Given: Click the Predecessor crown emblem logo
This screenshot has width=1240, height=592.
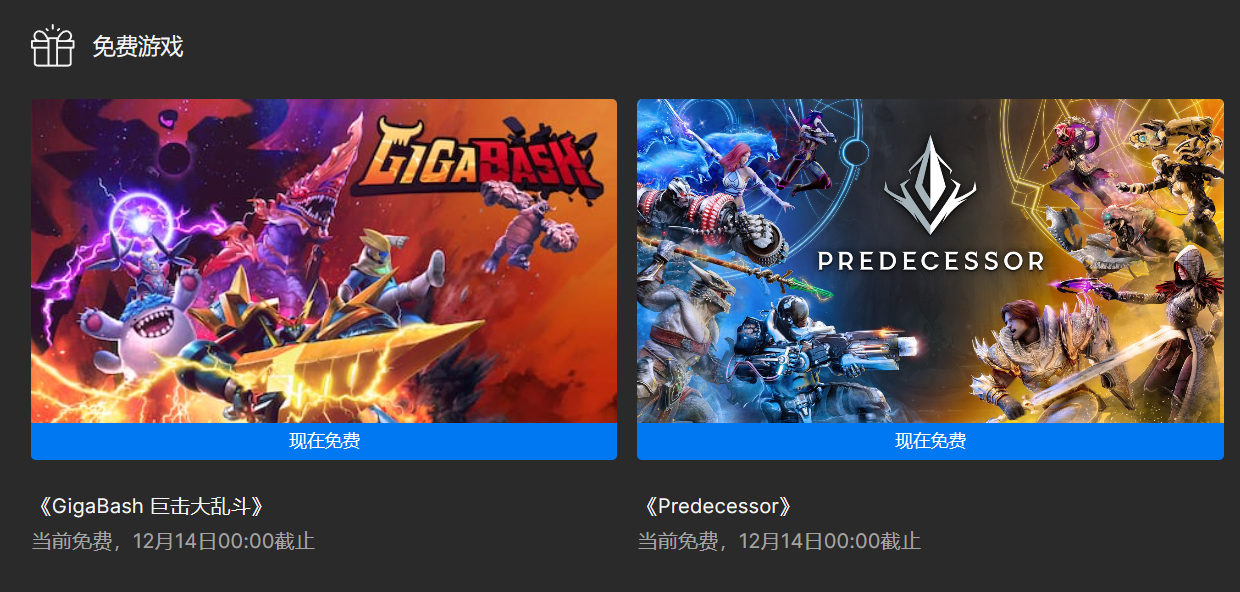Looking at the screenshot, I should click(930, 185).
